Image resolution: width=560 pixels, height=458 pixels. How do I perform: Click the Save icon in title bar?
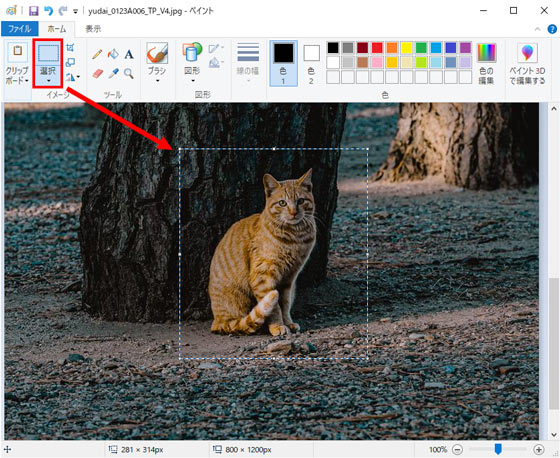click(34, 11)
